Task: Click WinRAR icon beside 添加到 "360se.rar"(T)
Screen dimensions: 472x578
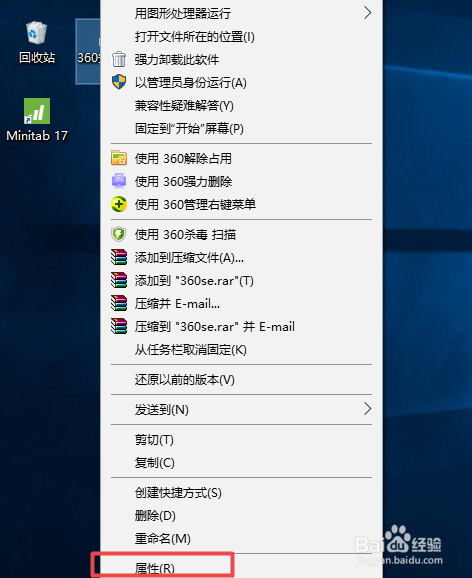Action: (x=119, y=280)
